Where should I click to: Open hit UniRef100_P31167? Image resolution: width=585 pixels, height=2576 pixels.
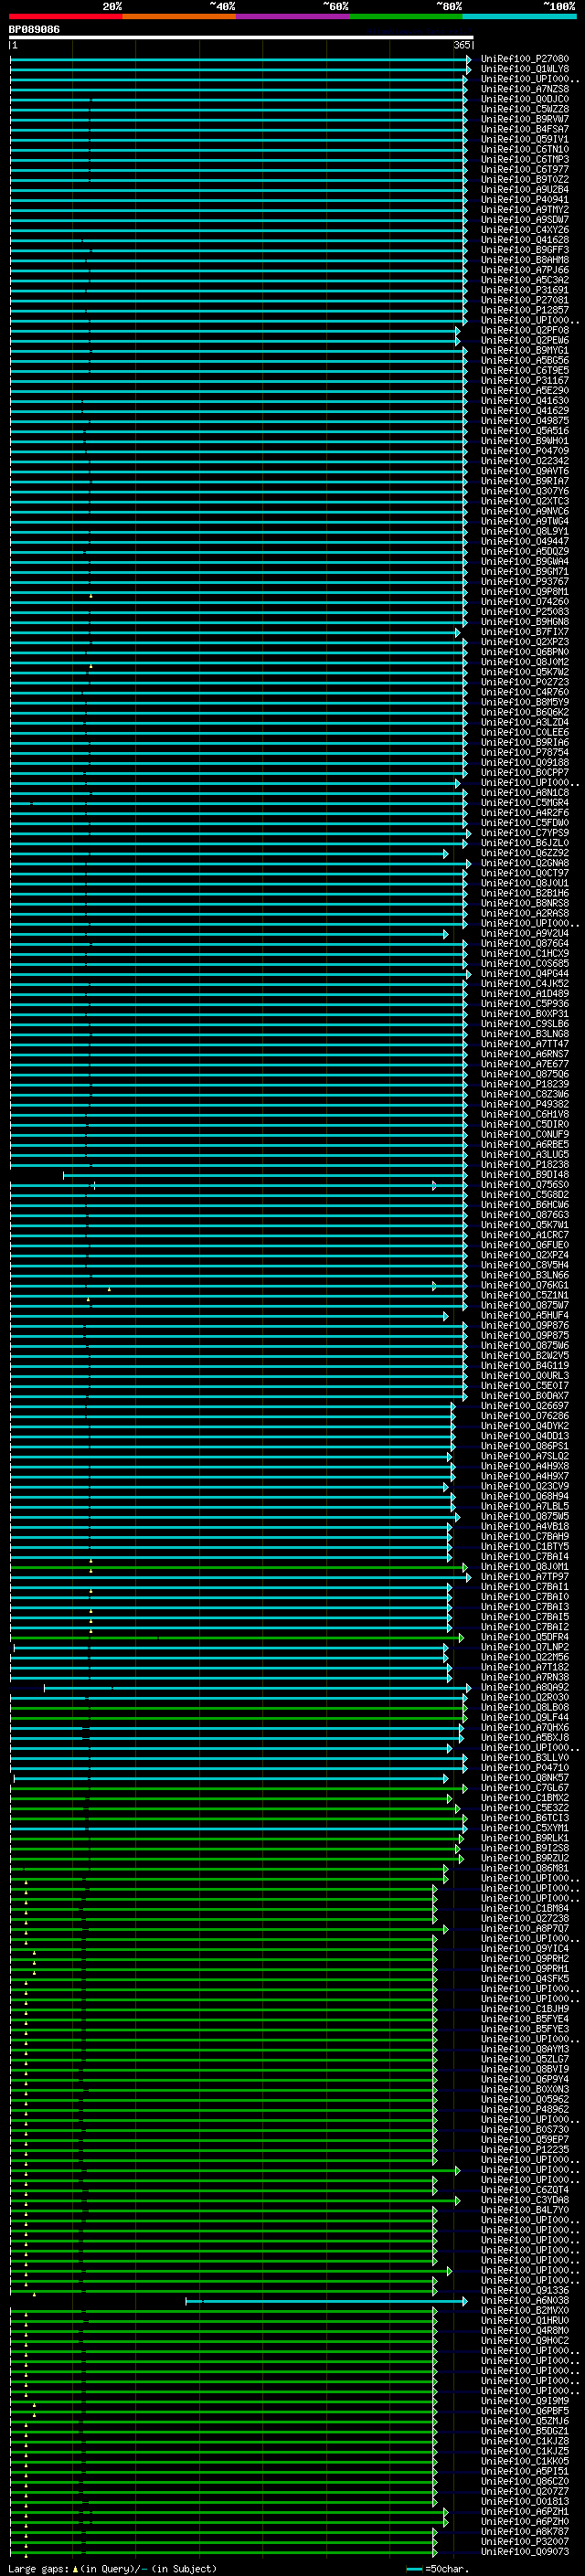tap(525, 381)
